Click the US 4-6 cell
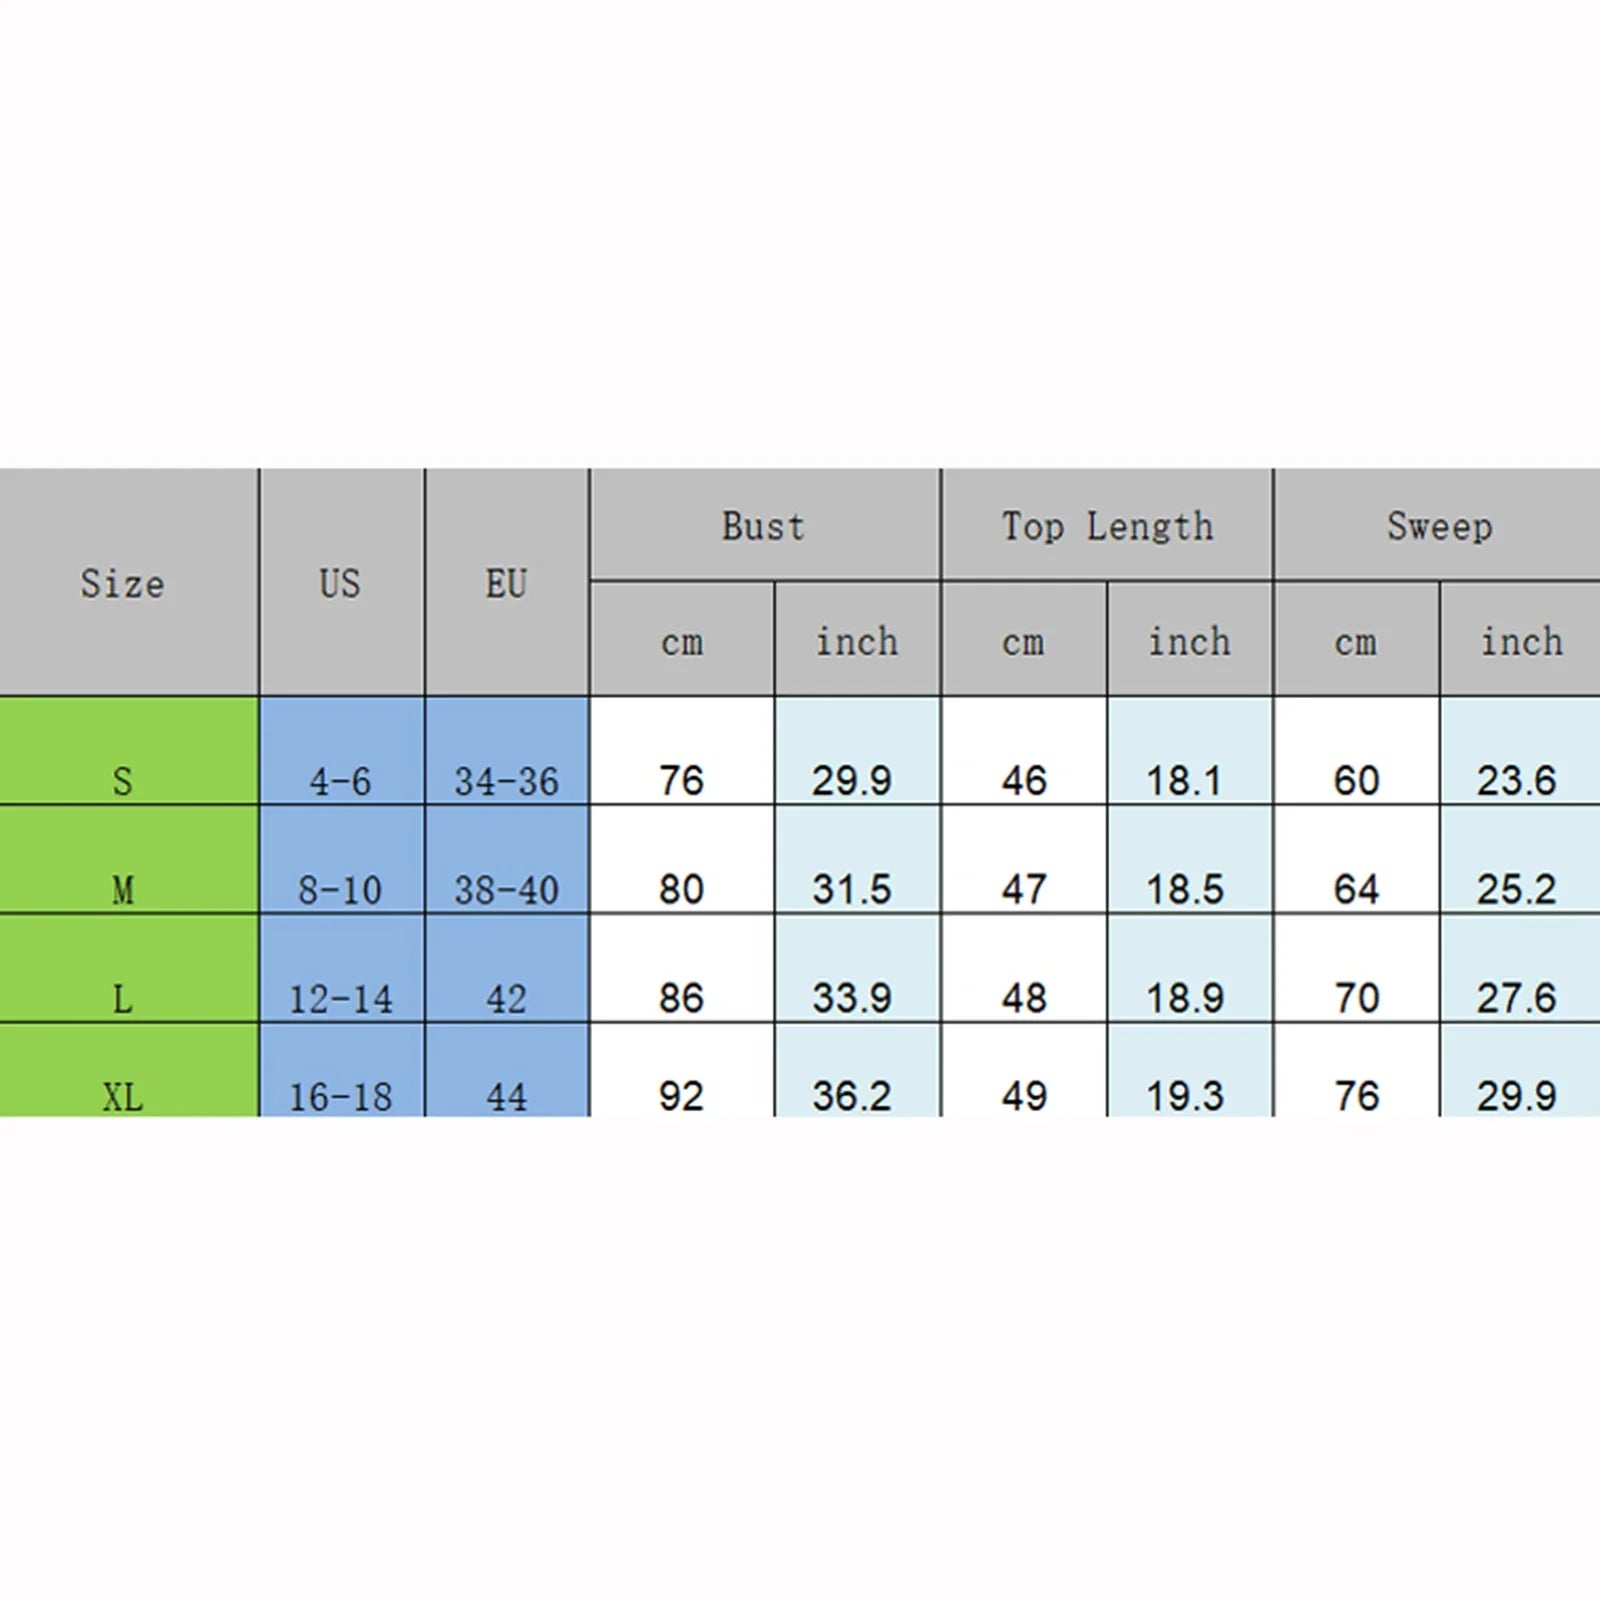This screenshot has width=1600, height=1600. [342, 750]
